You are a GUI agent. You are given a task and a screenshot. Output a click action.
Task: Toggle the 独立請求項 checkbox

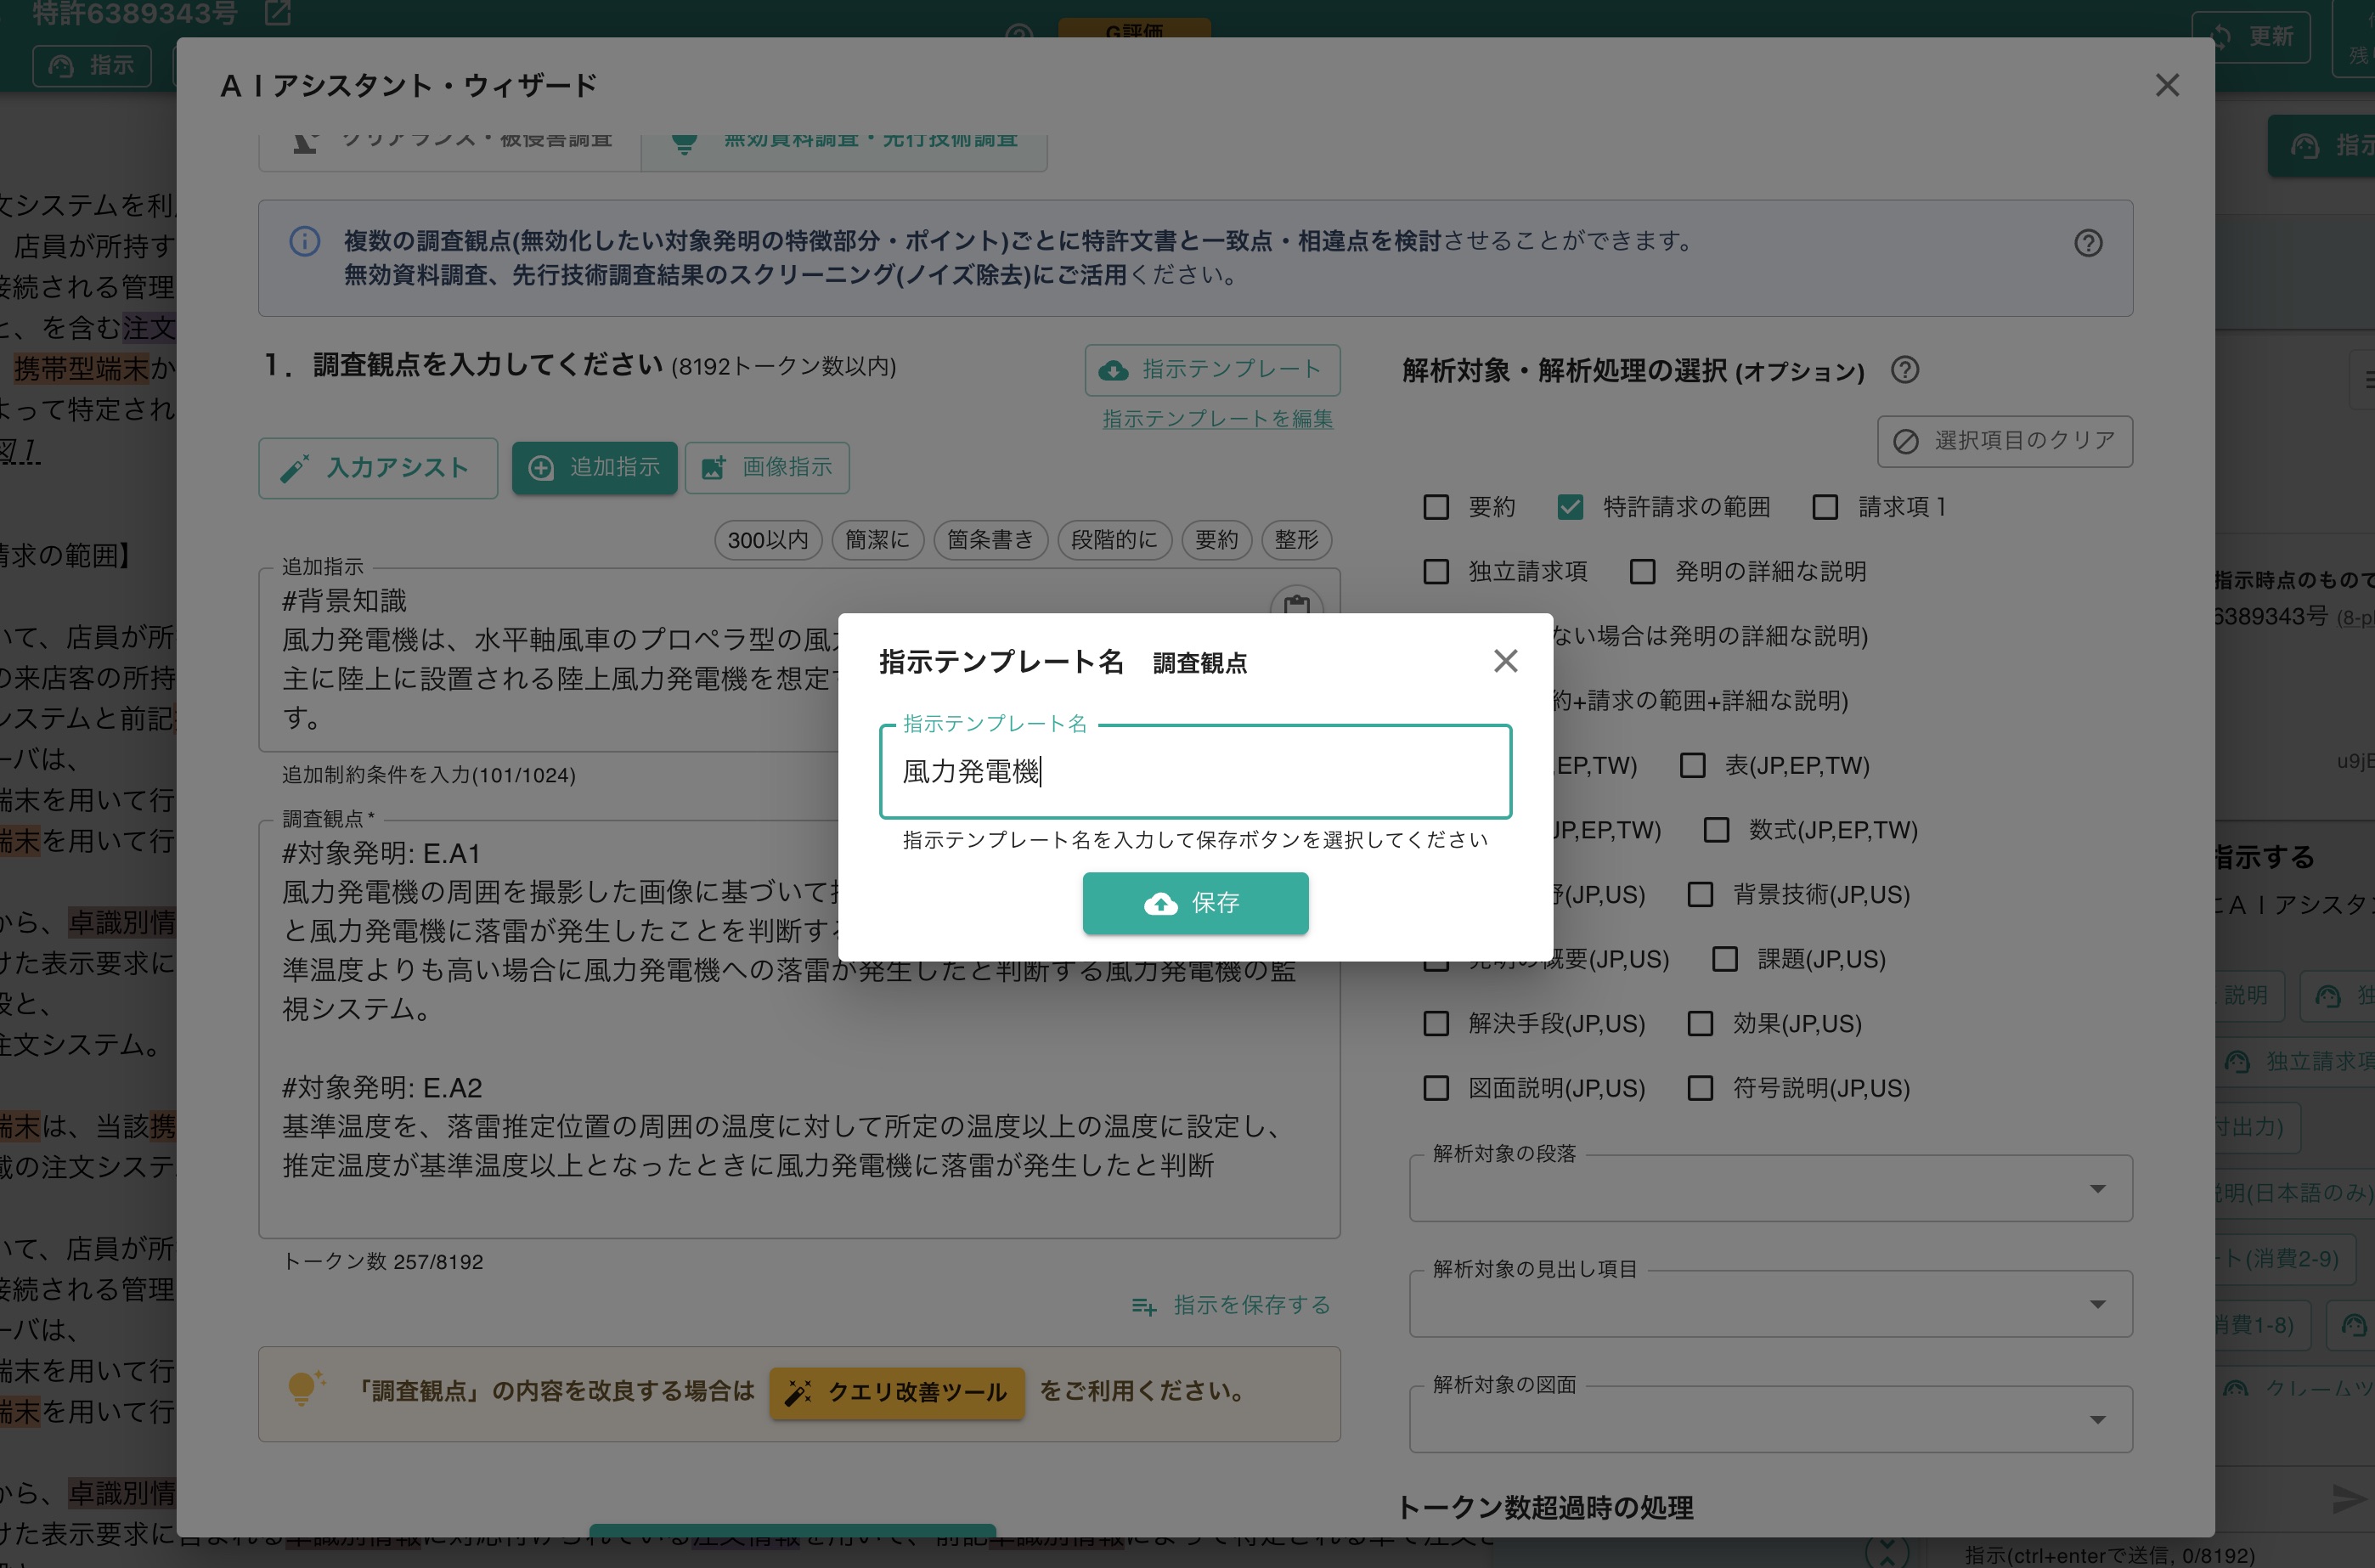pyautogui.click(x=1436, y=572)
